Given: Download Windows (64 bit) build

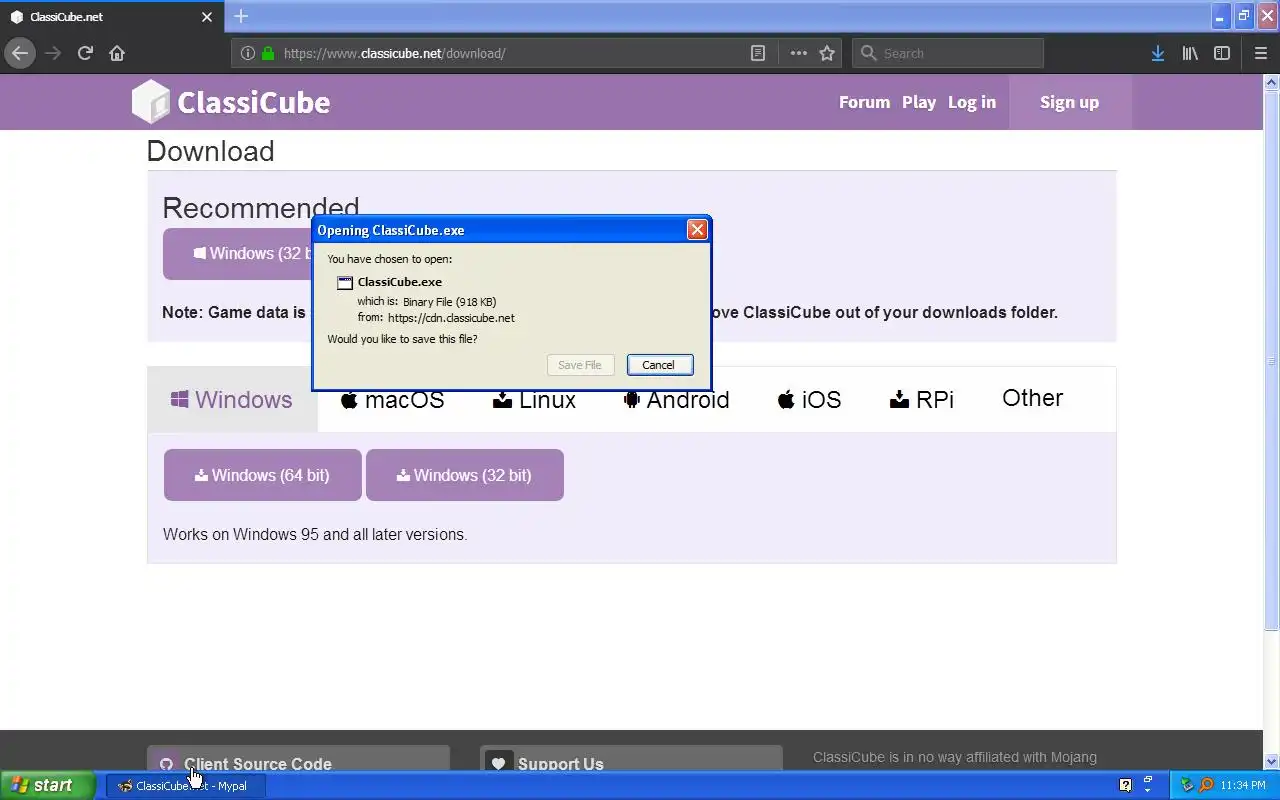Looking at the screenshot, I should point(263,475).
